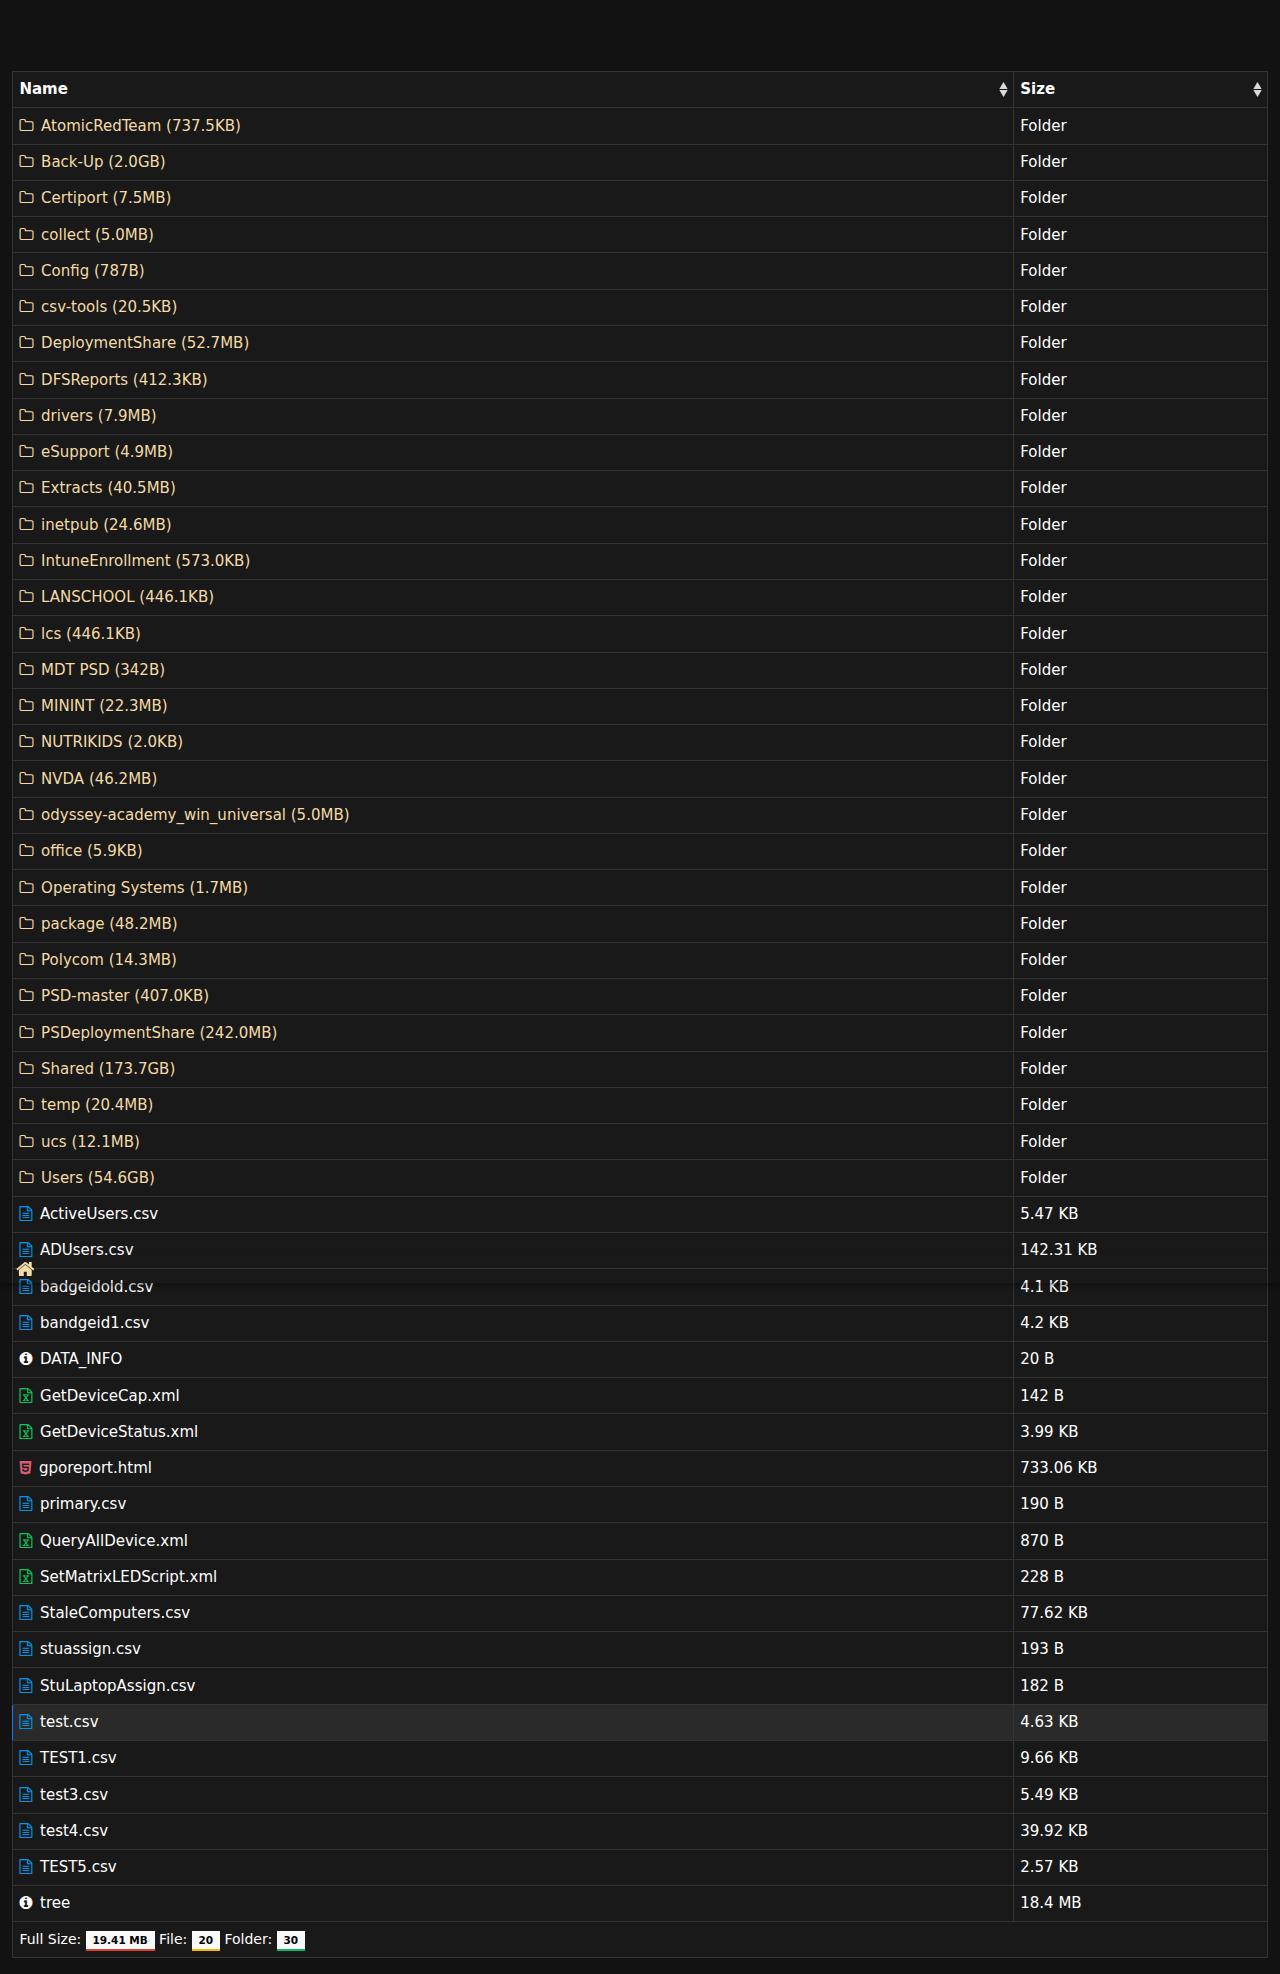Open the StaleComputers.csv file
This screenshot has width=1280, height=1974.
tap(114, 1613)
